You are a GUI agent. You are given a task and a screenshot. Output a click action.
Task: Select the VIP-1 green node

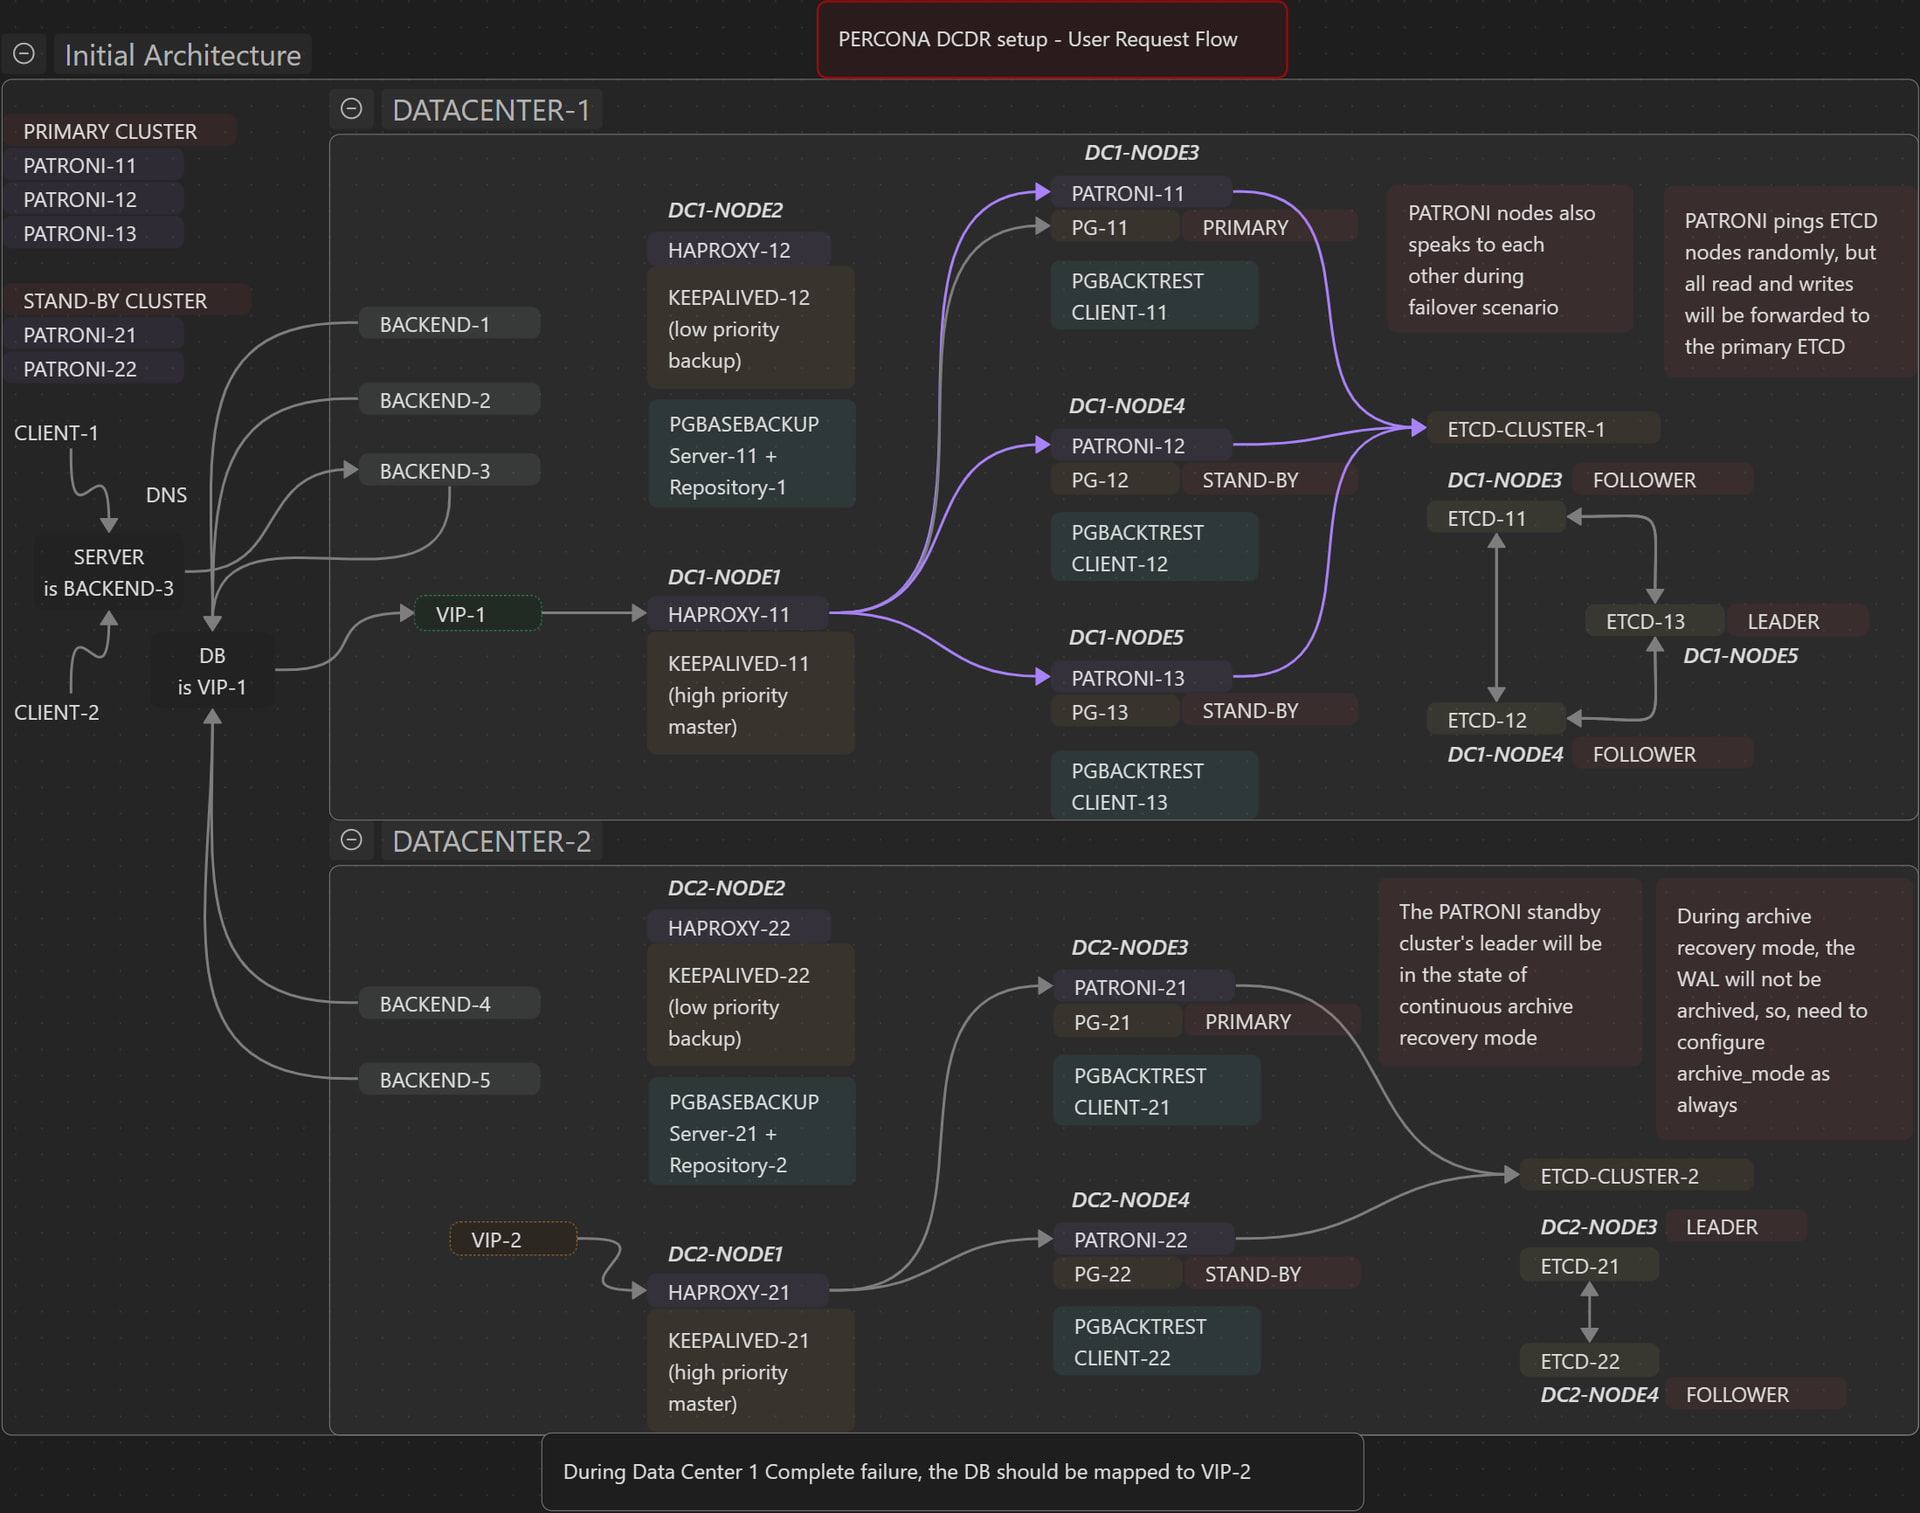click(477, 614)
